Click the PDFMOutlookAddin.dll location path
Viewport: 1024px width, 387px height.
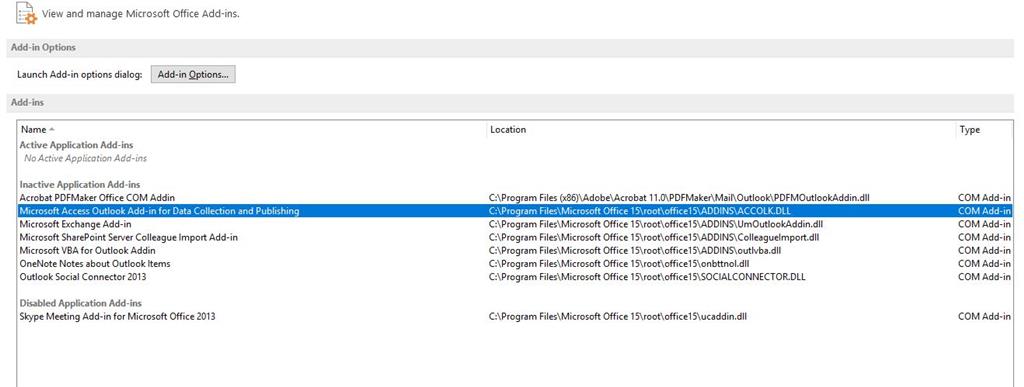pyautogui.click(x=679, y=197)
